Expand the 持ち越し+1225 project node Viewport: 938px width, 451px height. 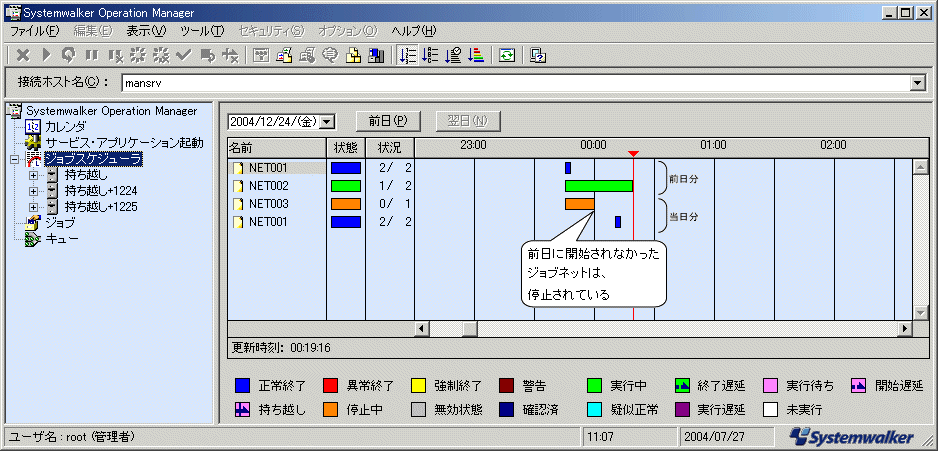click(34, 207)
